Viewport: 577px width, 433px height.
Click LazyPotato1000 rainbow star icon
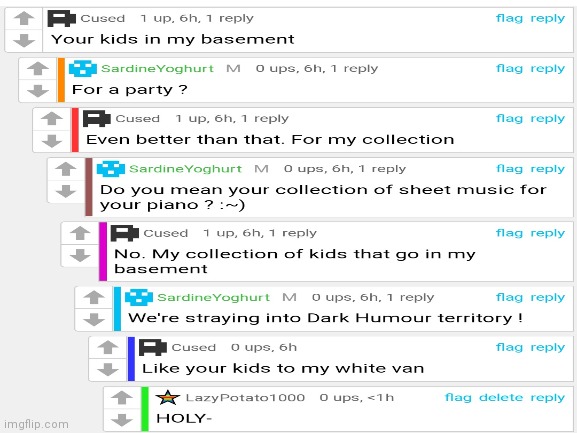click(168, 398)
